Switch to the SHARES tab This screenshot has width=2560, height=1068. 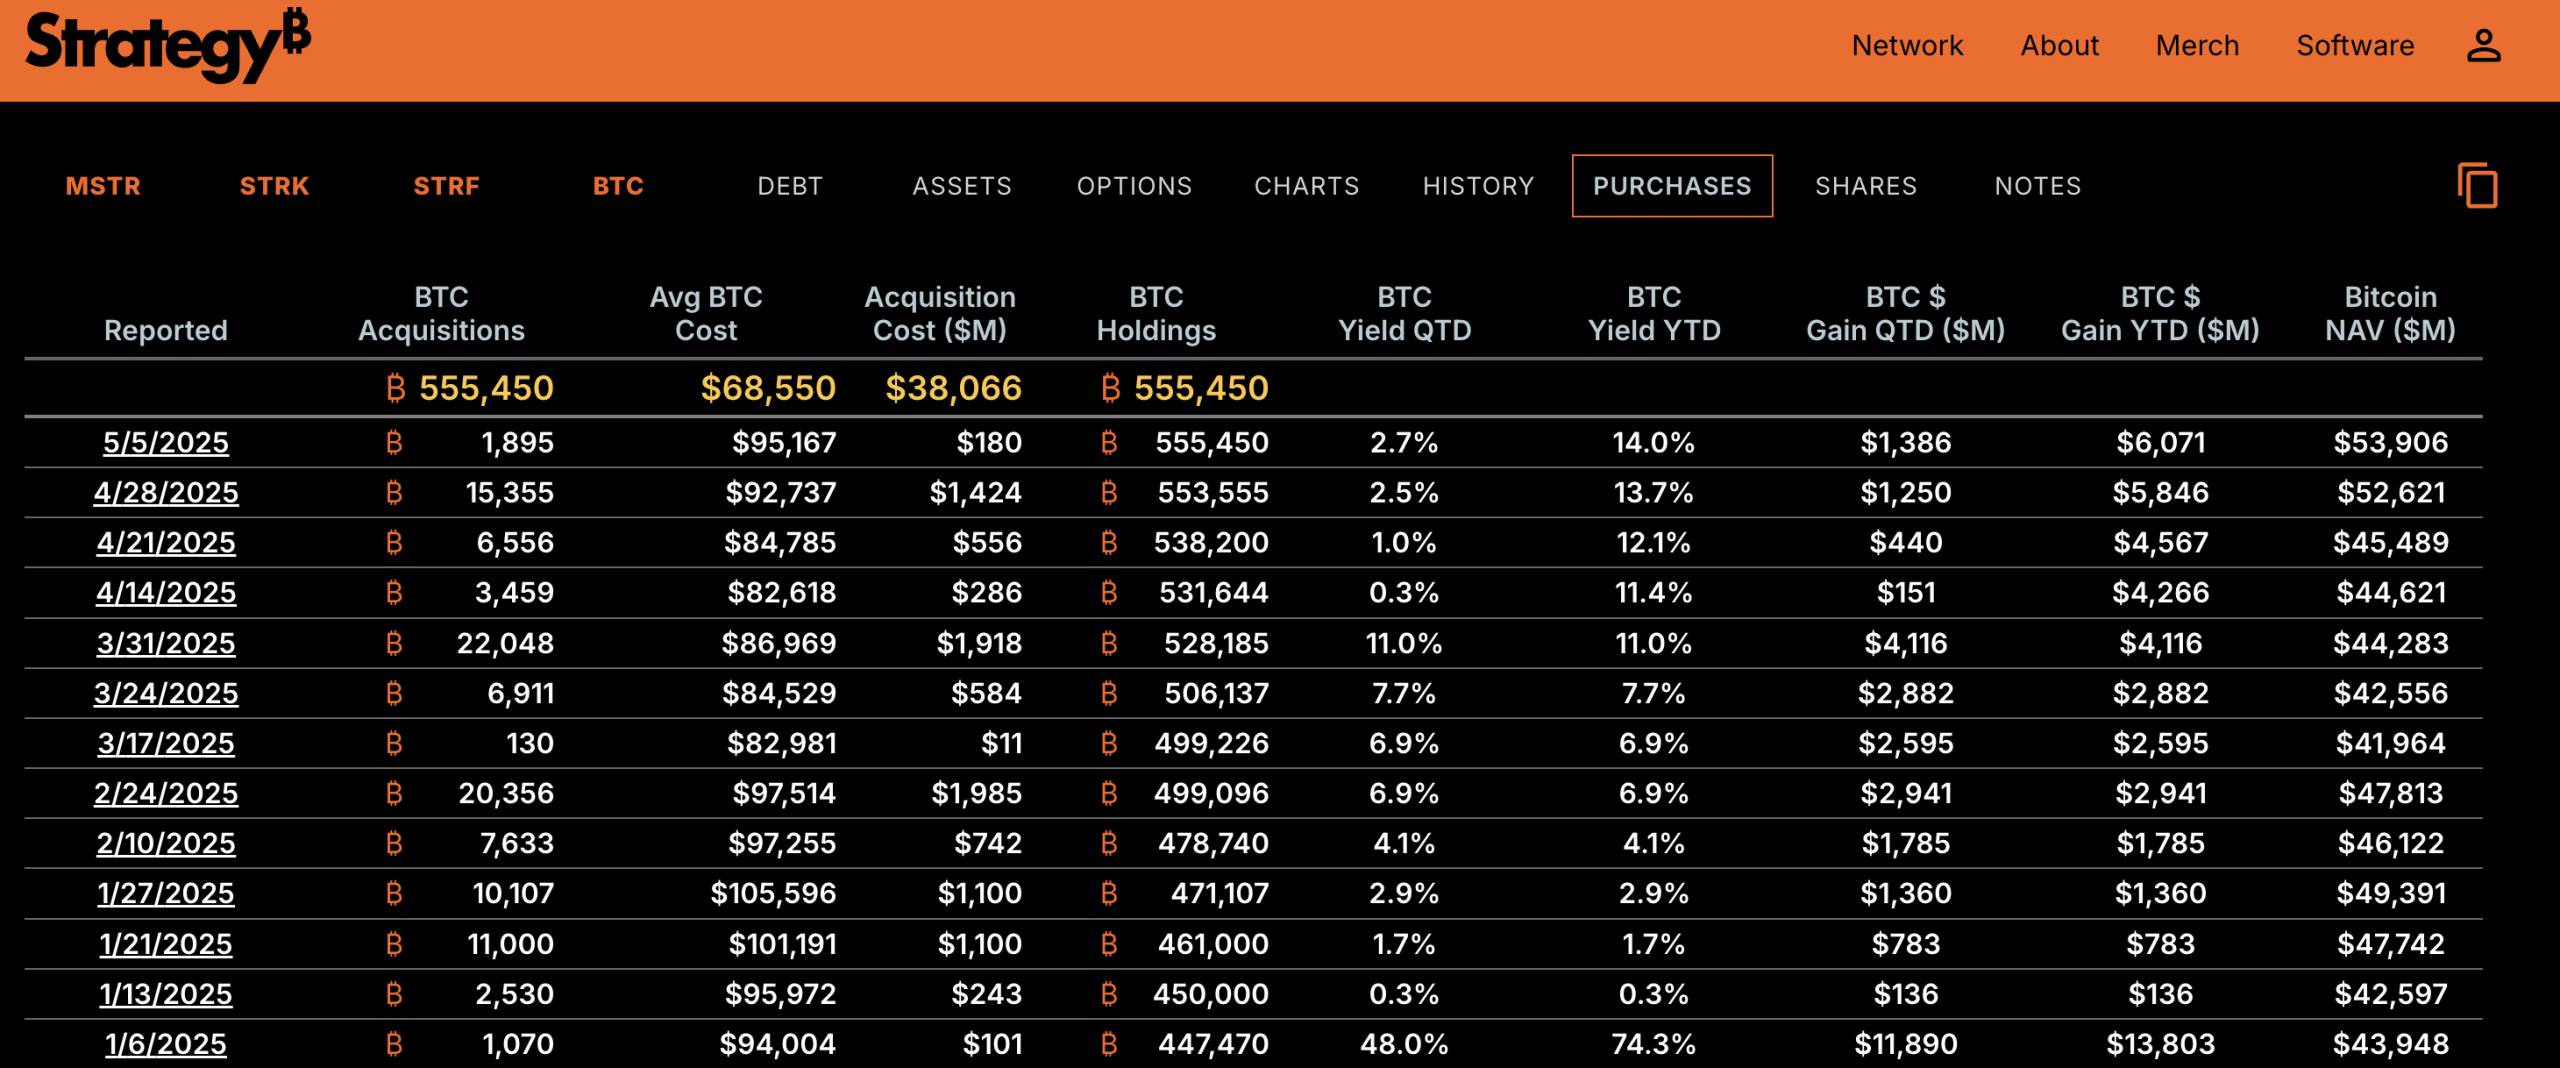tap(1866, 186)
